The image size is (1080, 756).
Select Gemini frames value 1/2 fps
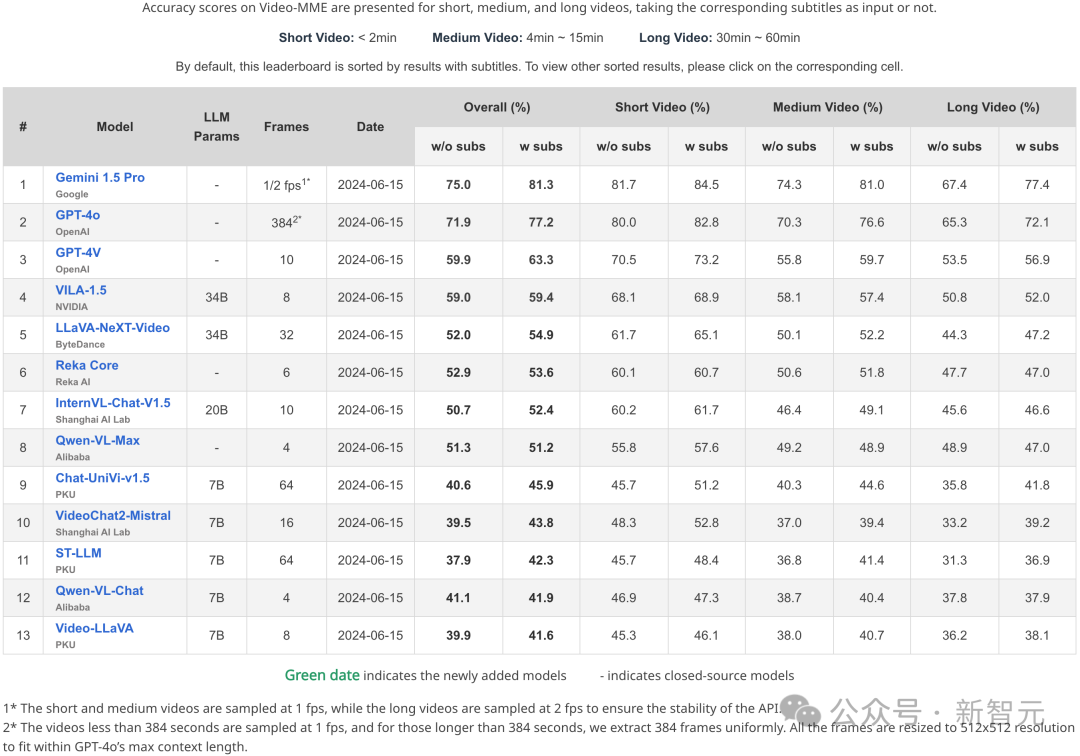point(286,185)
